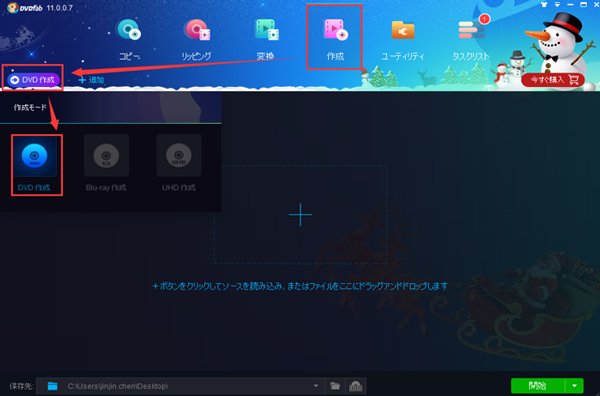Click the blue folder icon in save path
Image resolution: width=600 pixels, height=396 pixels.
pyautogui.click(x=52, y=386)
